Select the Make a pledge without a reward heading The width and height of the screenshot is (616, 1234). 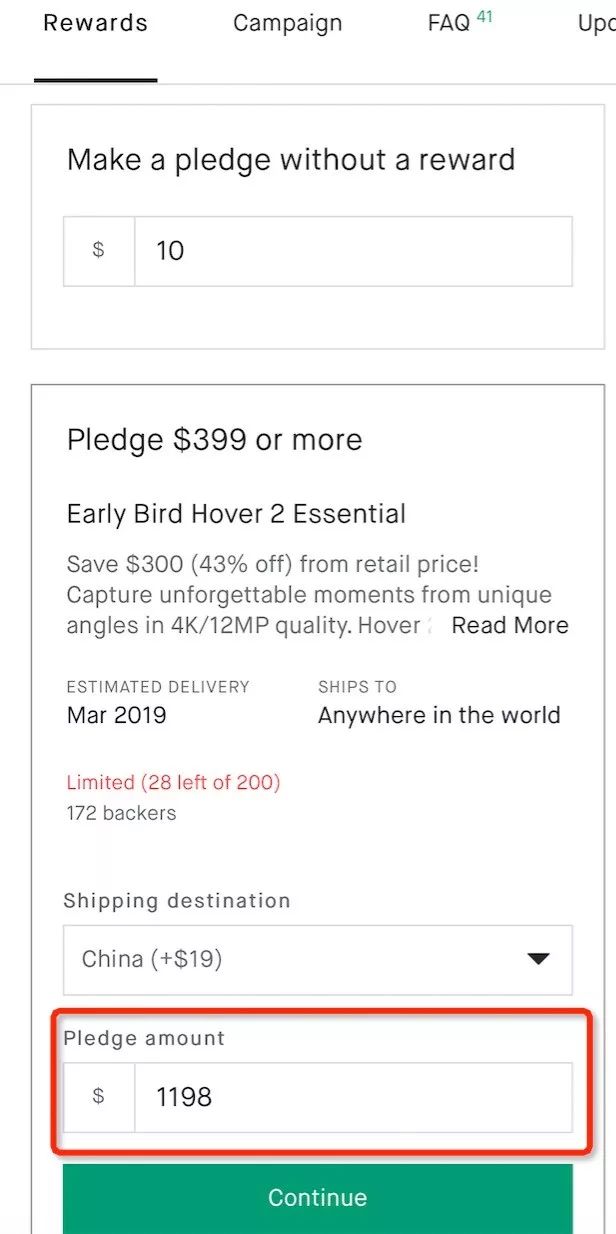click(291, 160)
